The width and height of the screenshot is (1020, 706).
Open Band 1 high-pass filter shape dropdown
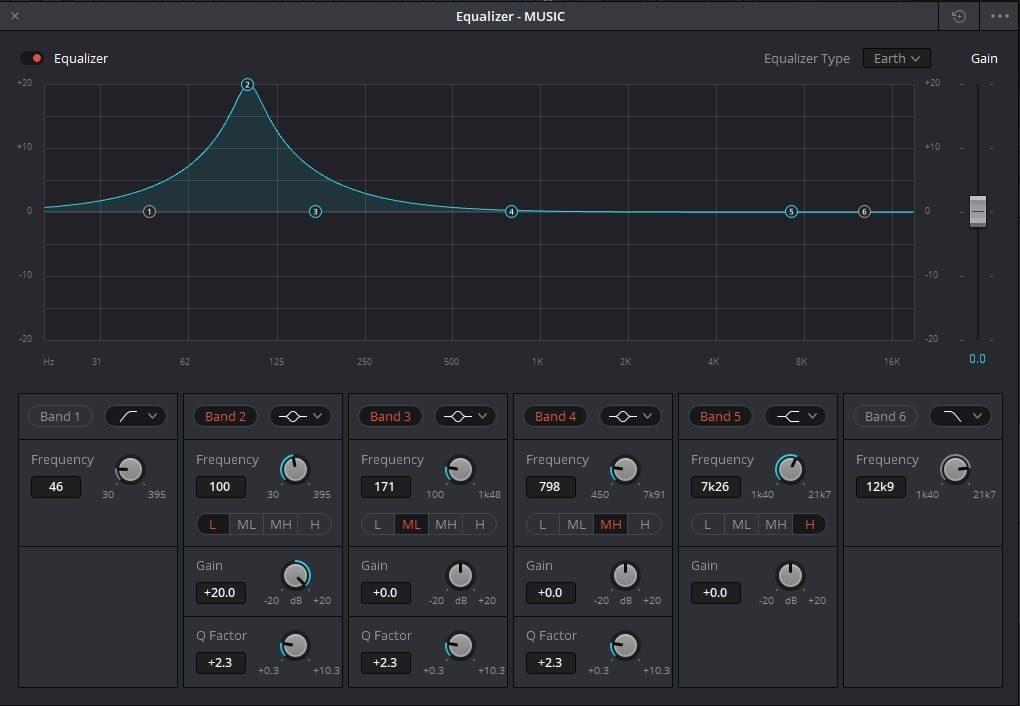(135, 416)
